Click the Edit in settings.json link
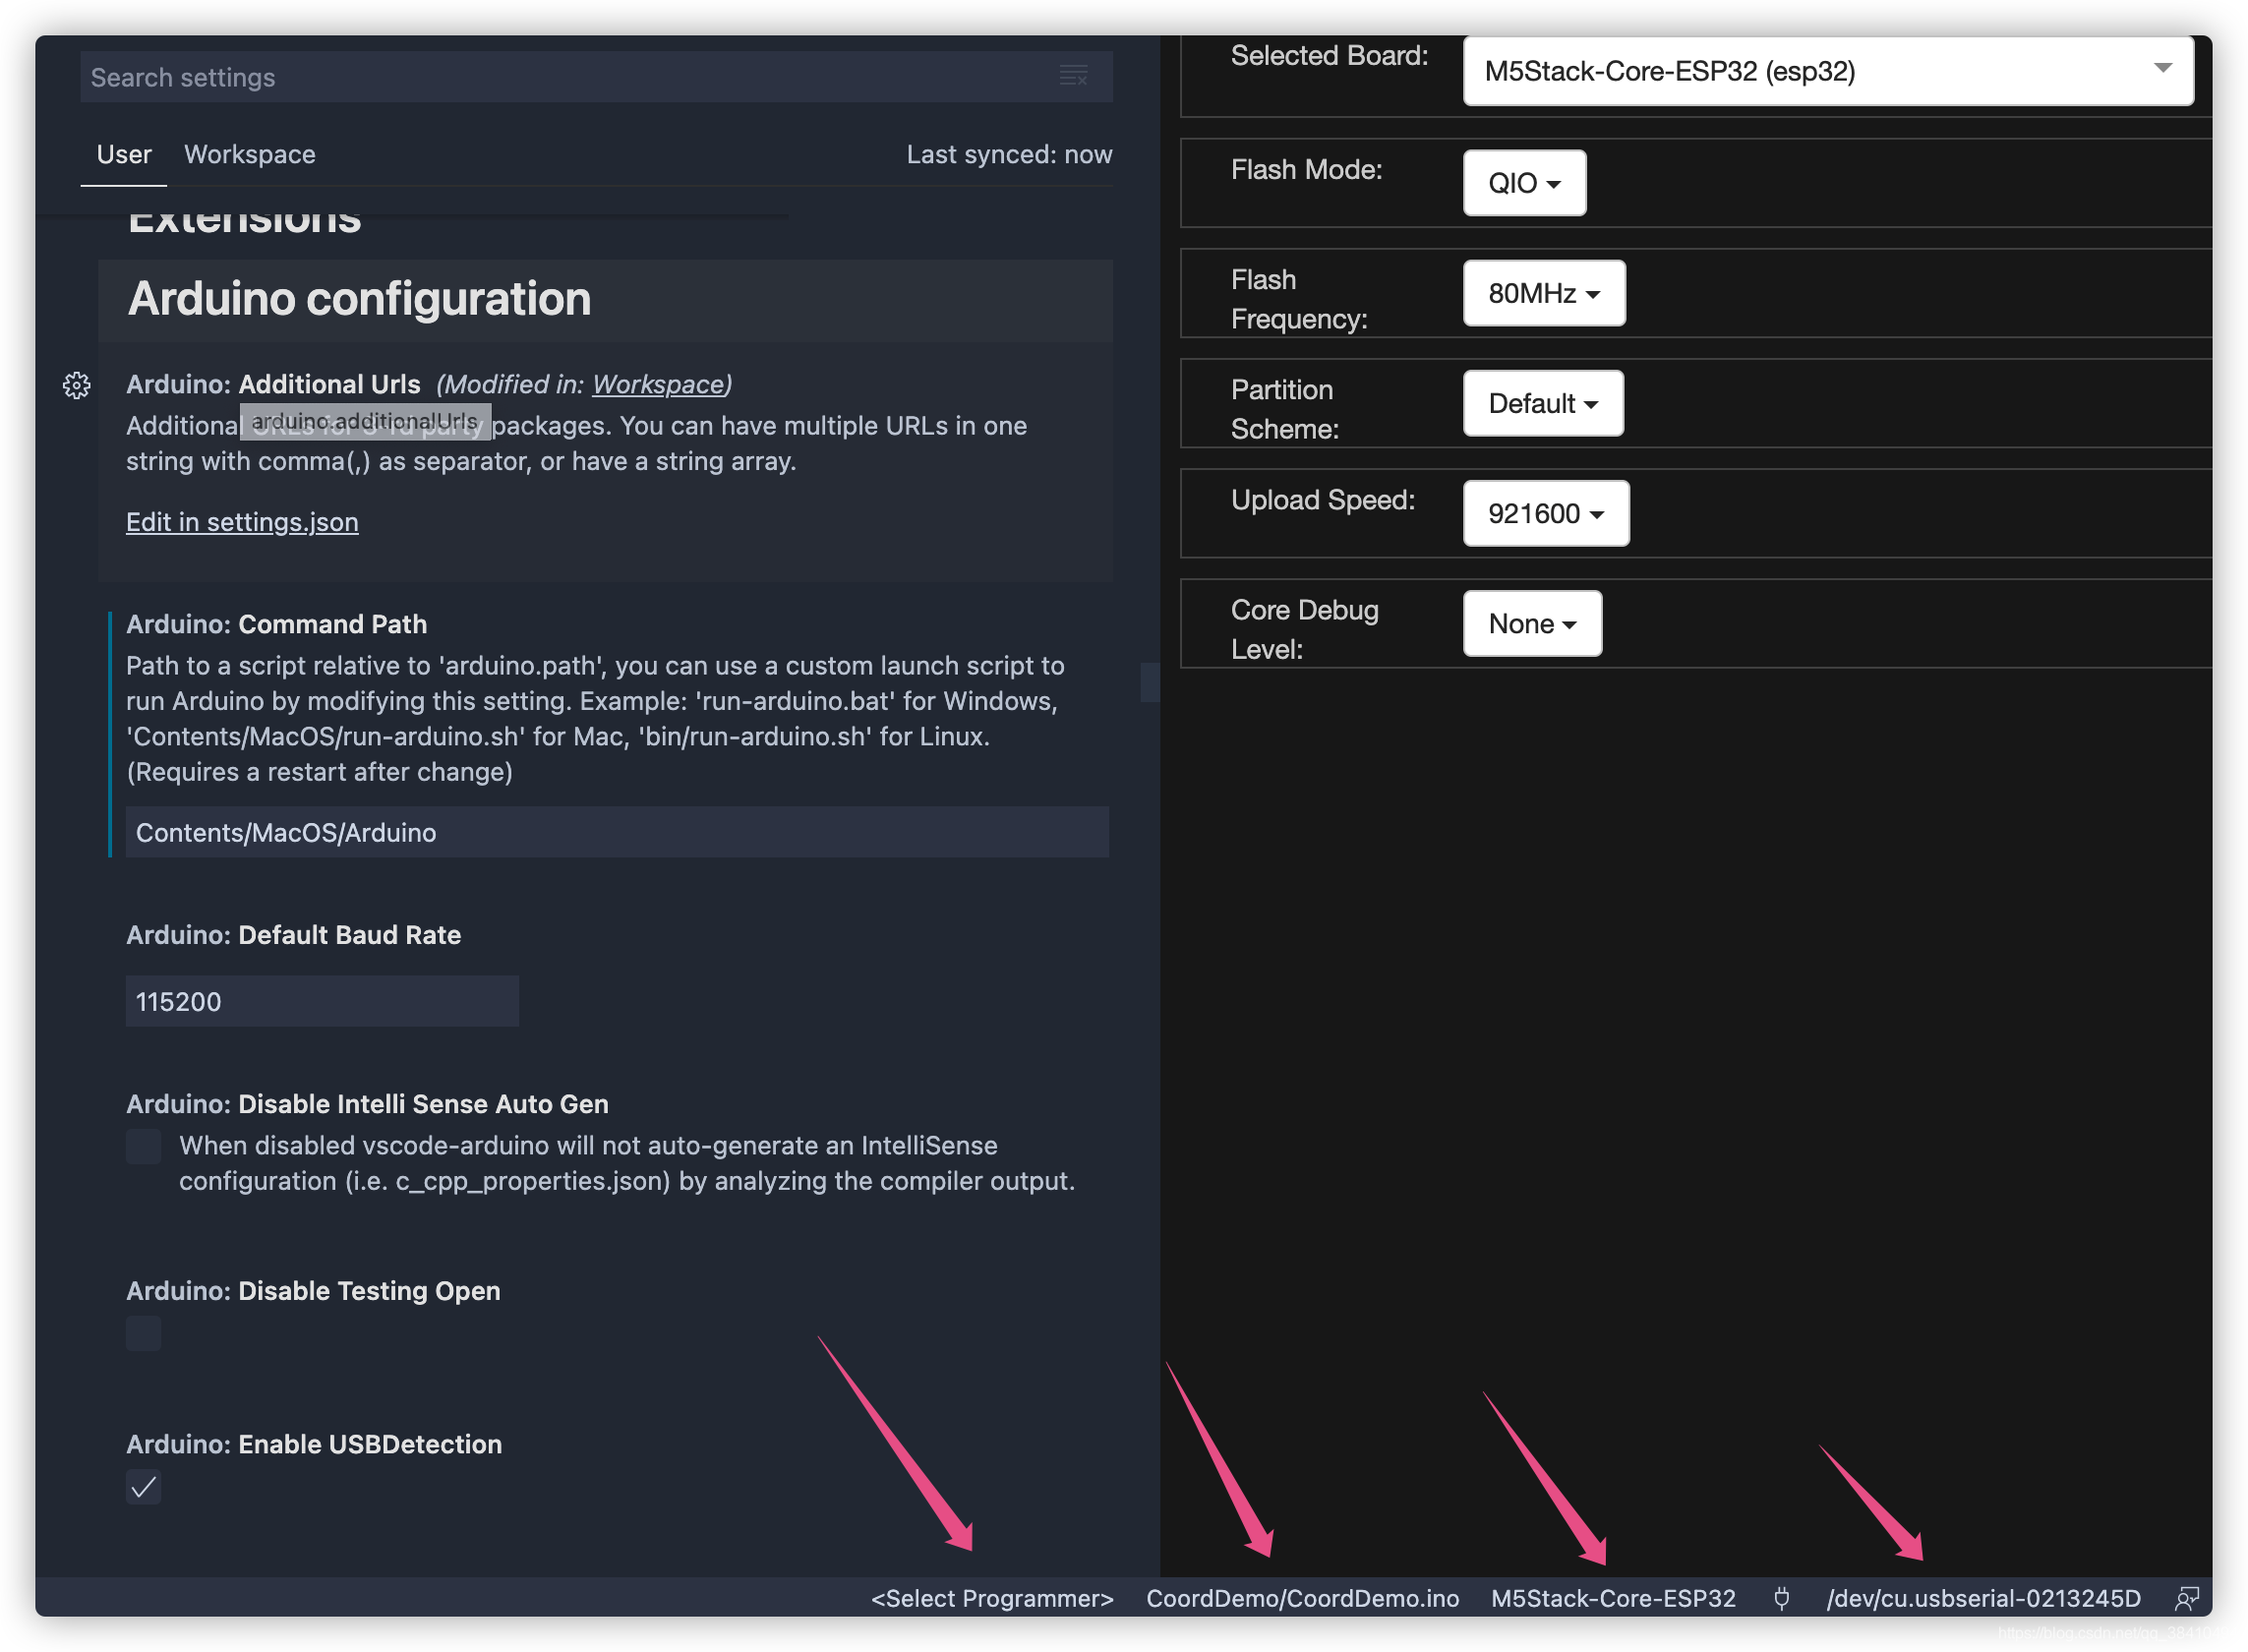2248x1652 pixels. click(x=242, y=522)
